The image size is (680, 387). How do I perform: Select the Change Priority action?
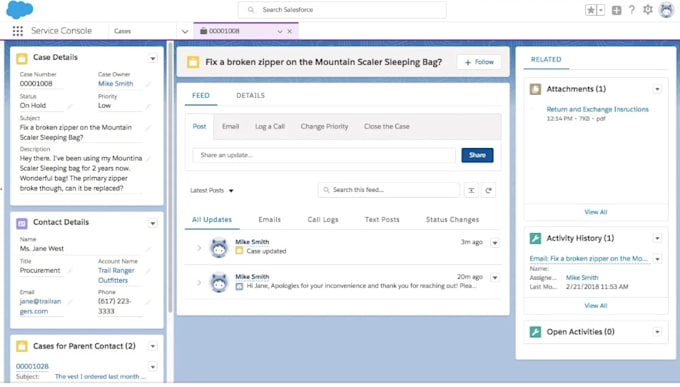(324, 126)
